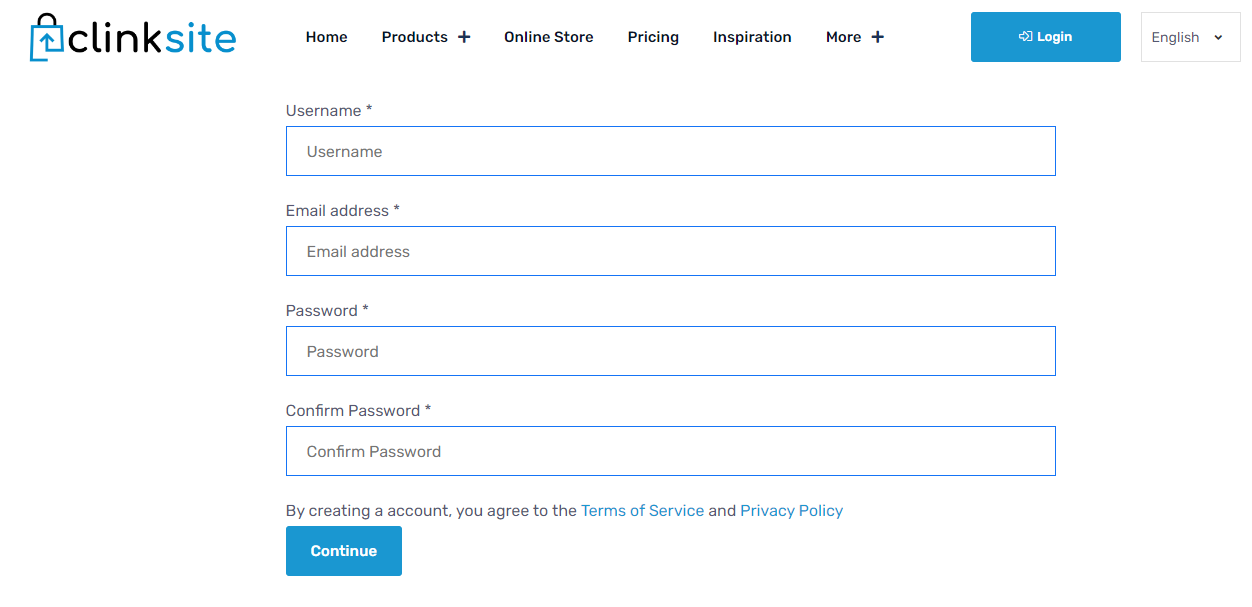Click the sign-in arrow icon beside Login
Image resolution: width=1252 pixels, height=607 pixels.
coord(1025,37)
